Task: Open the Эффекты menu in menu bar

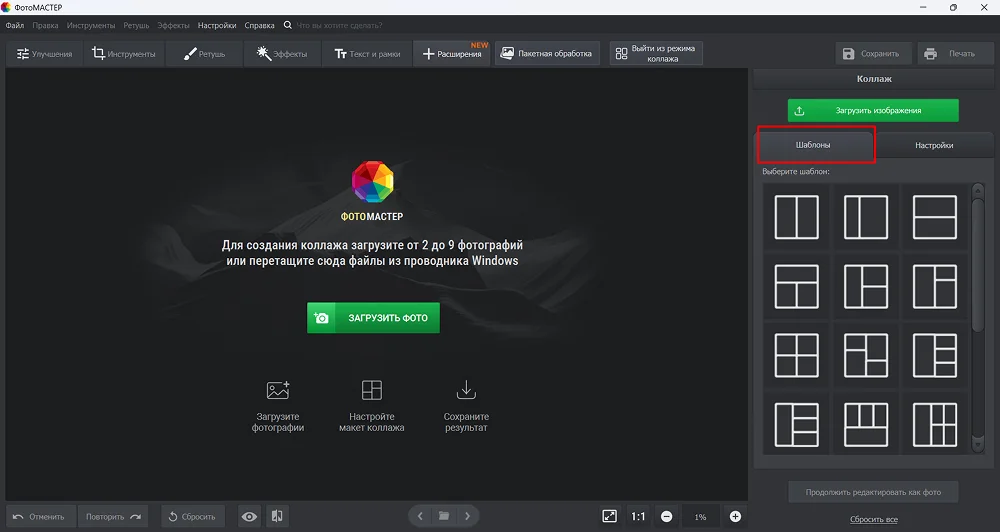Action: pyautogui.click(x=173, y=26)
